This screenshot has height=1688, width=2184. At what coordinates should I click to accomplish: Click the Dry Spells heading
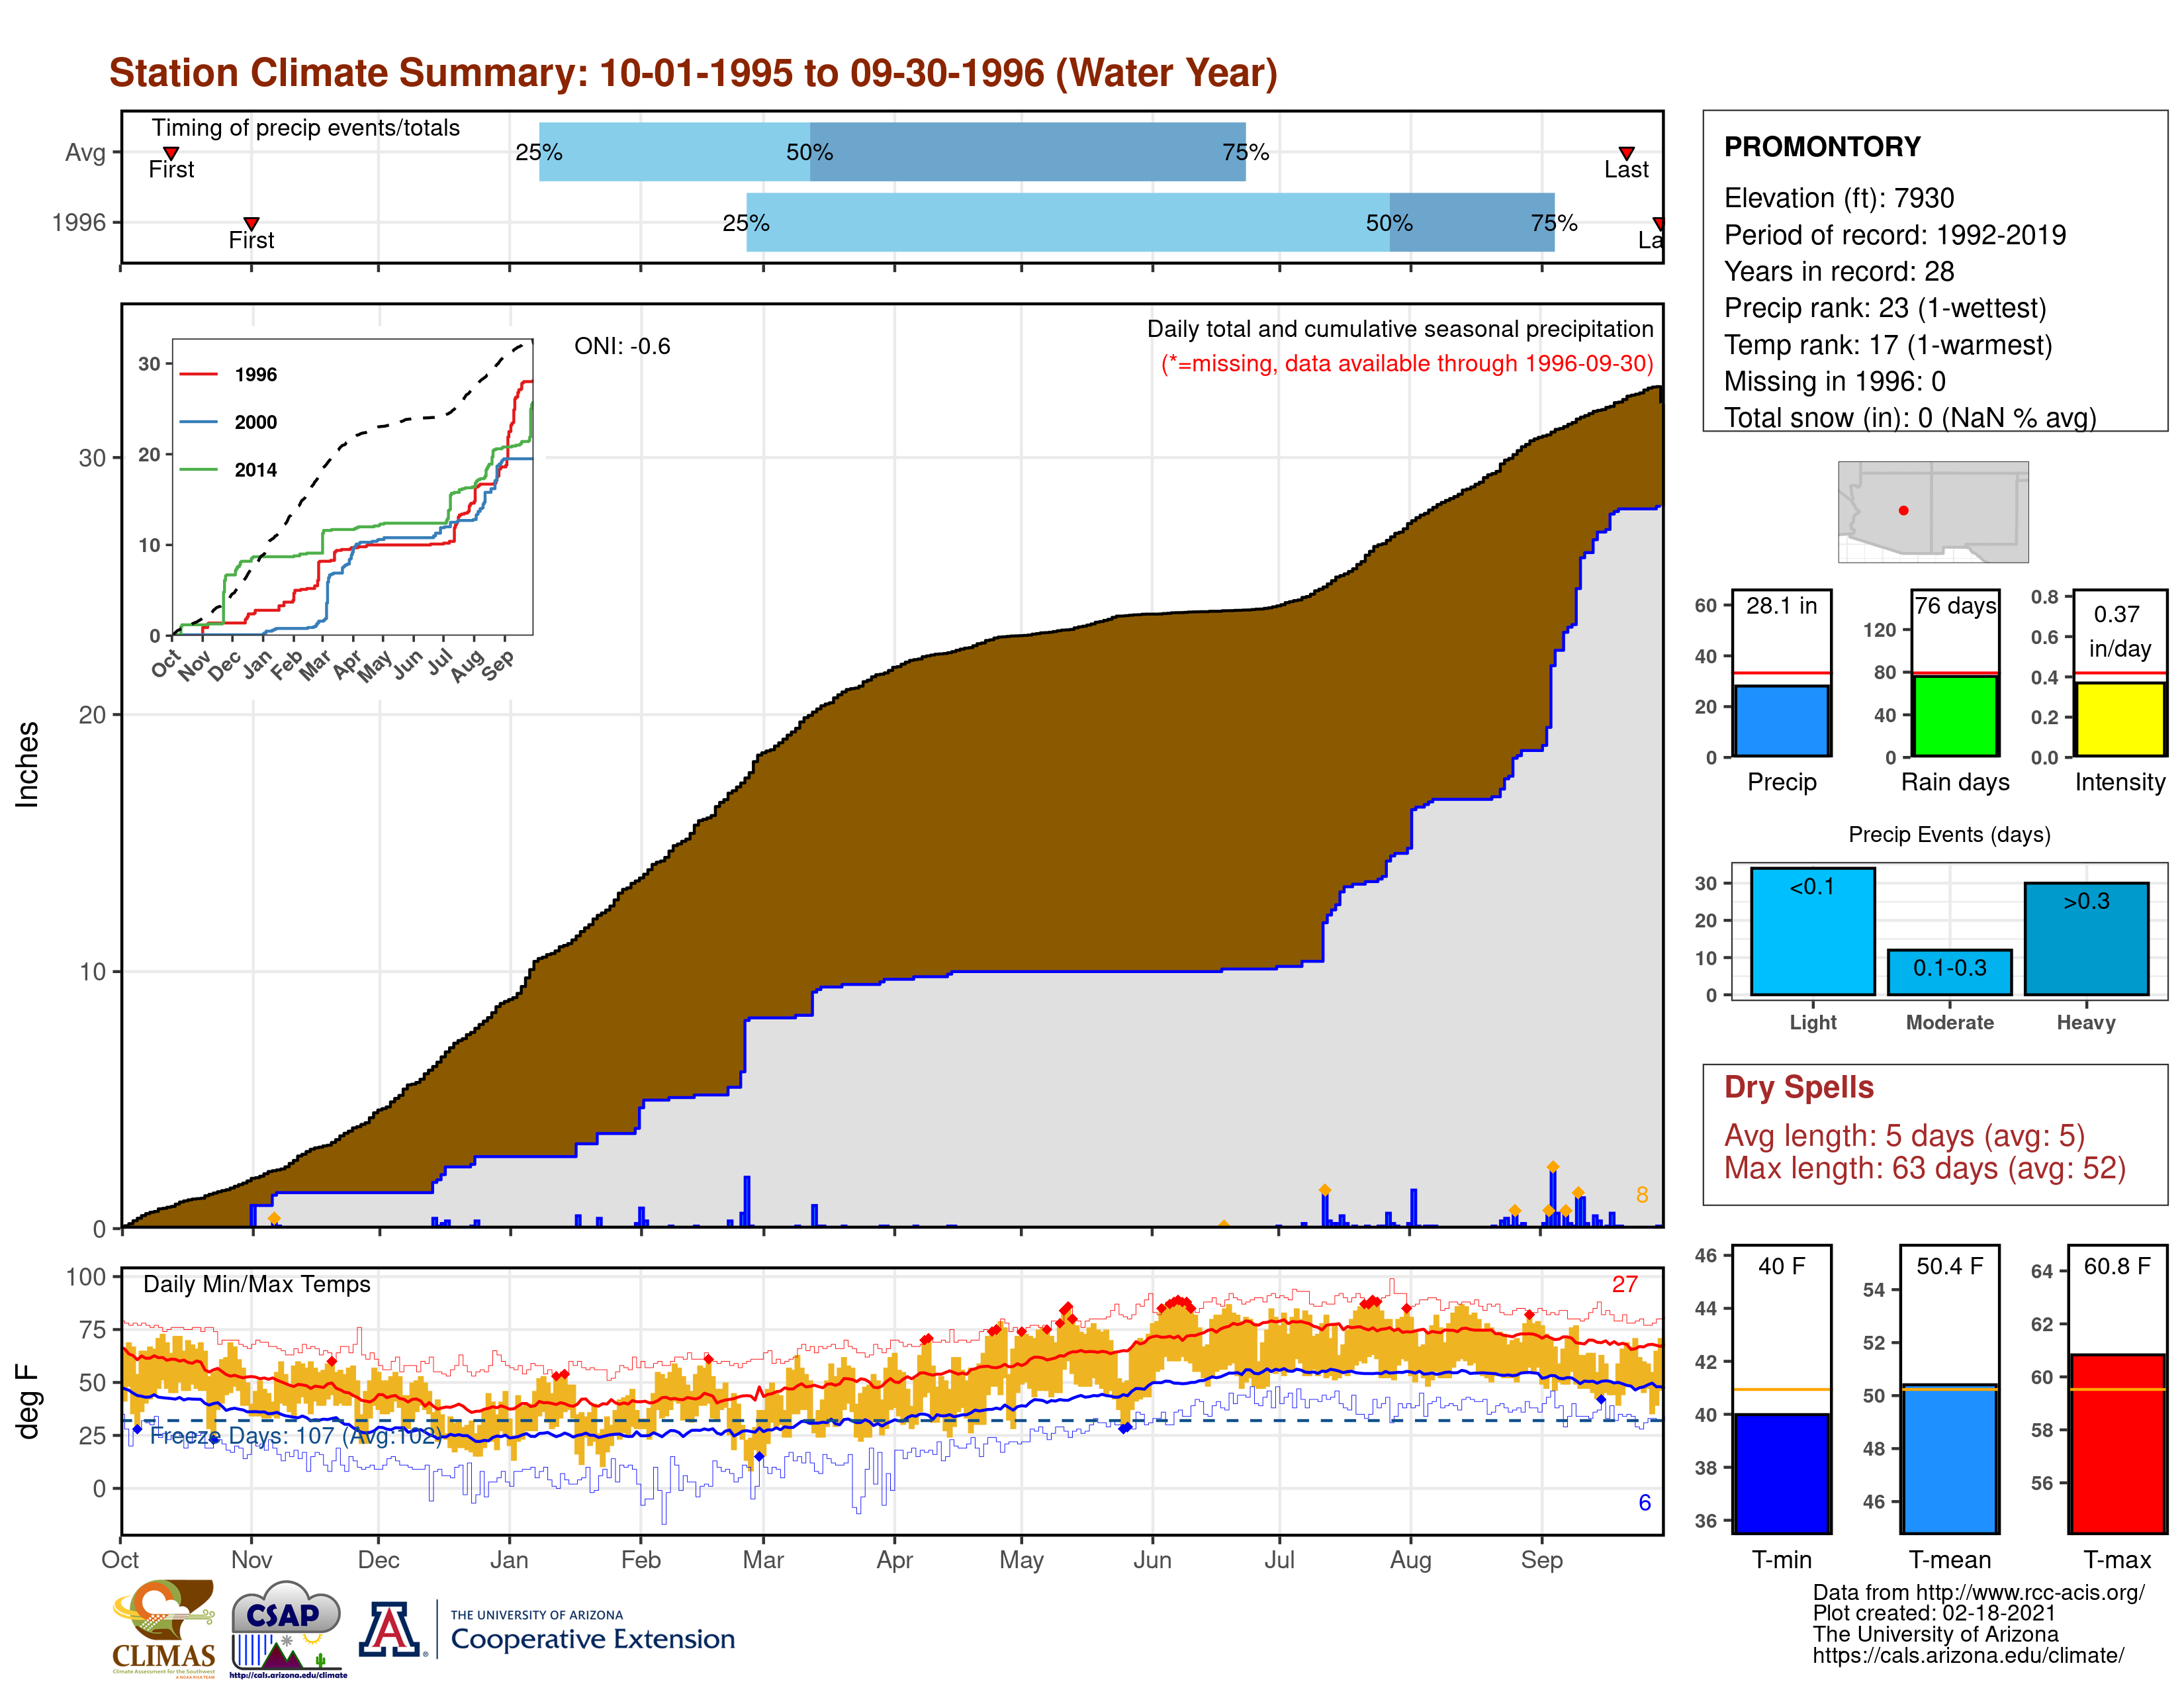pos(1798,1087)
